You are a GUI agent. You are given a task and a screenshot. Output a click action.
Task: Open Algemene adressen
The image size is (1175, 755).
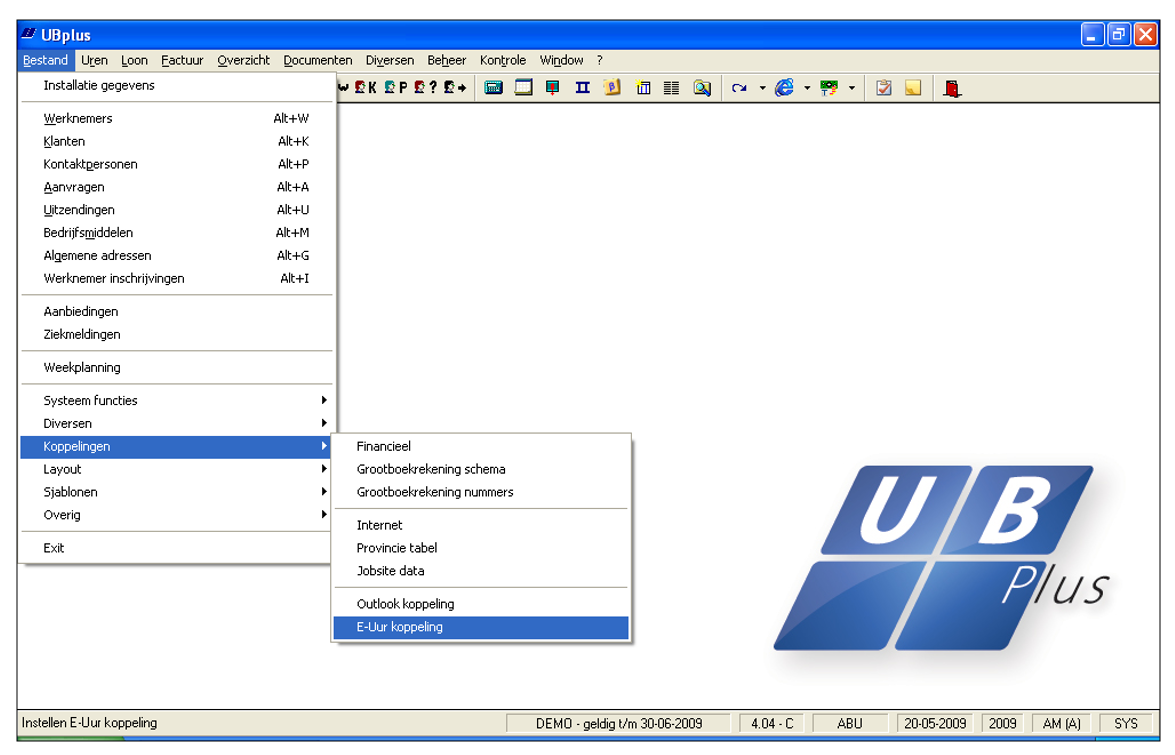click(176, 255)
